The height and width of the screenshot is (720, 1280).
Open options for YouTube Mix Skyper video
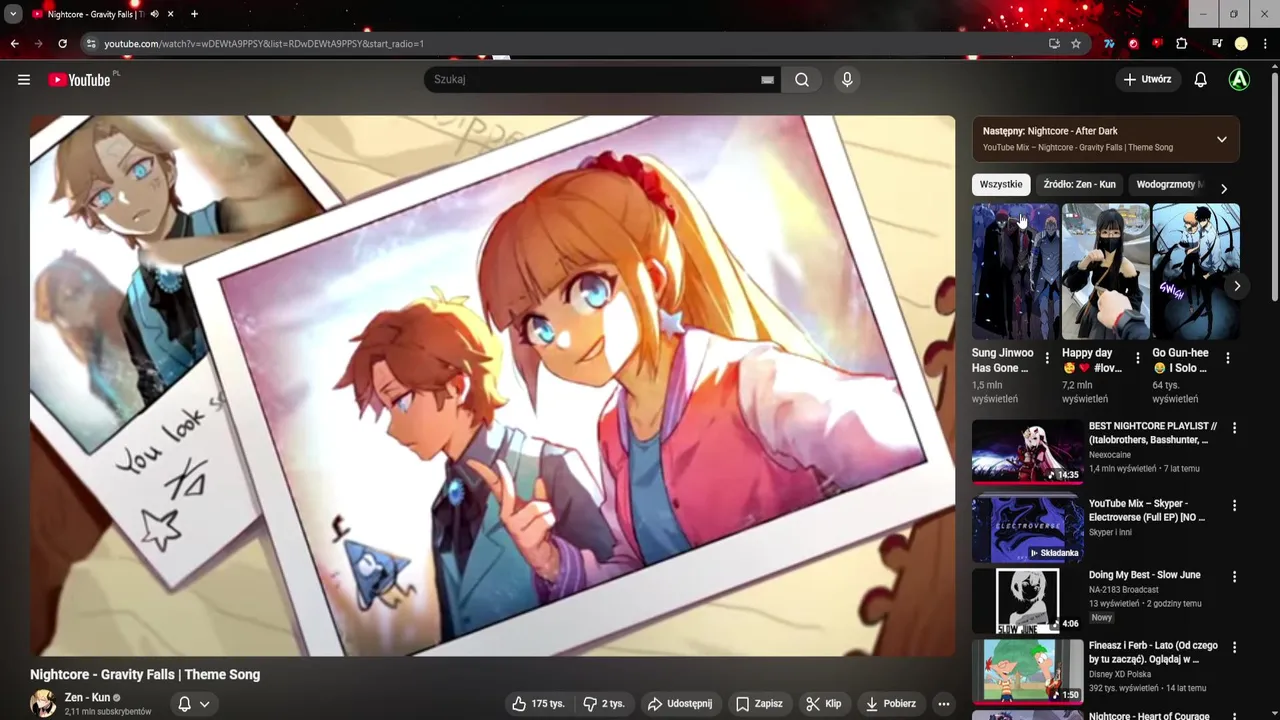tap(1234, 506)
